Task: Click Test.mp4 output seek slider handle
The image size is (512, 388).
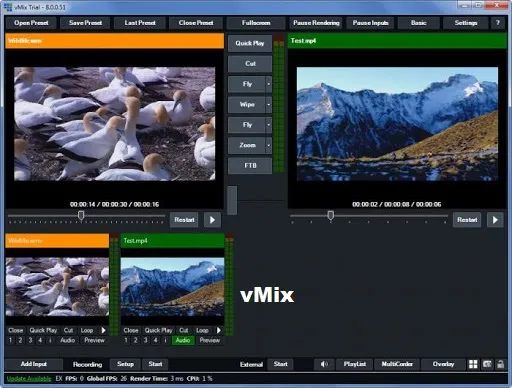Action: click(x=331, y=216)
